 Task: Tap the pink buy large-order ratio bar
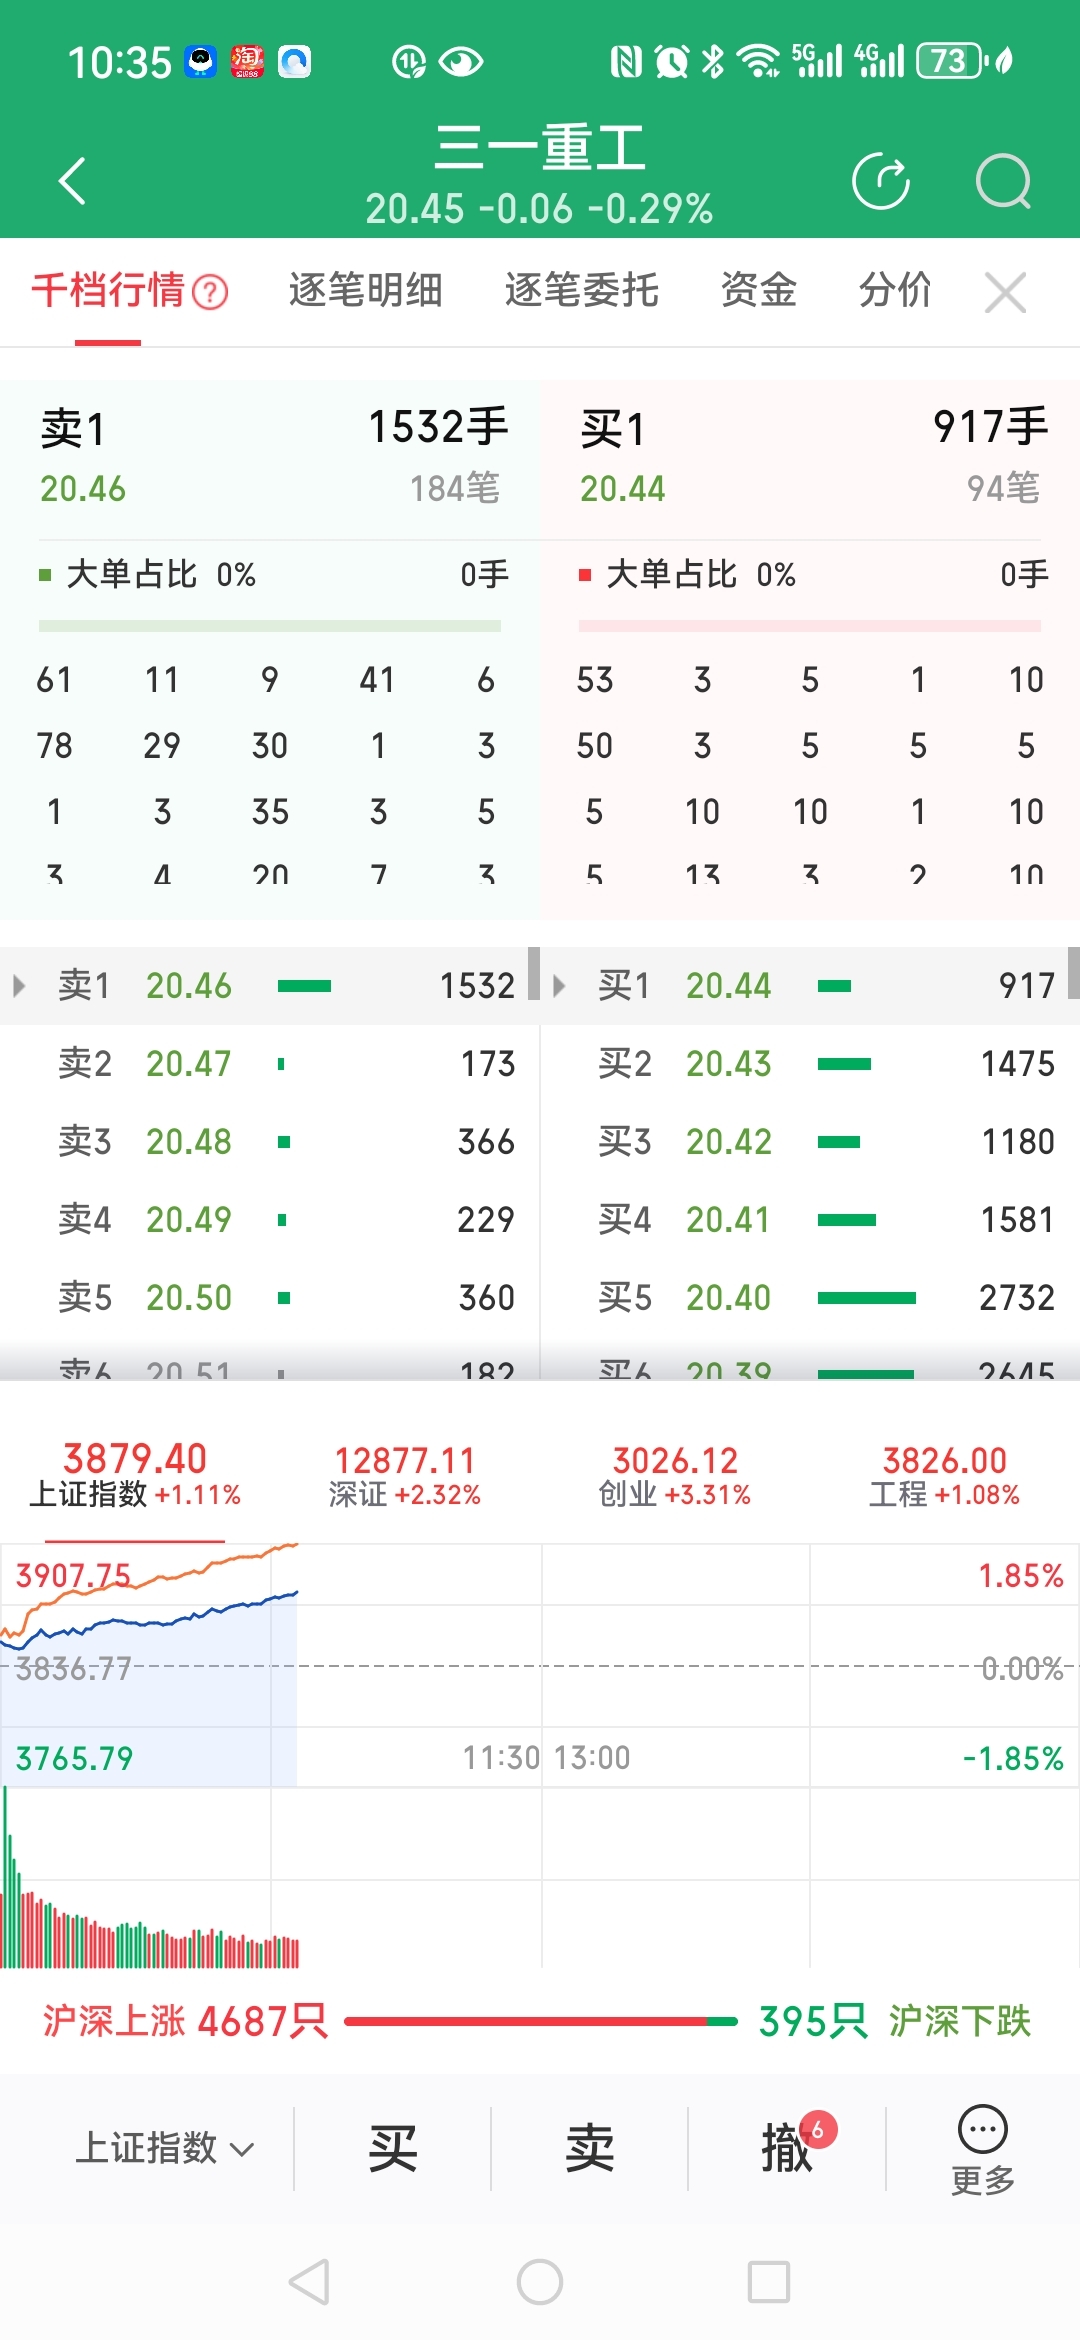[x=810, y=626]
